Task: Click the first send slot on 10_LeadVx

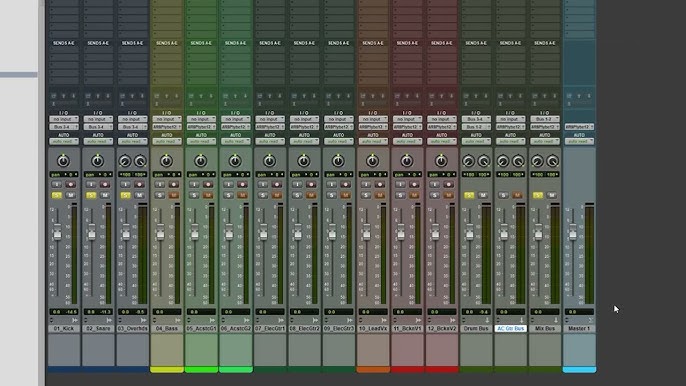Action: pos(373,50)
